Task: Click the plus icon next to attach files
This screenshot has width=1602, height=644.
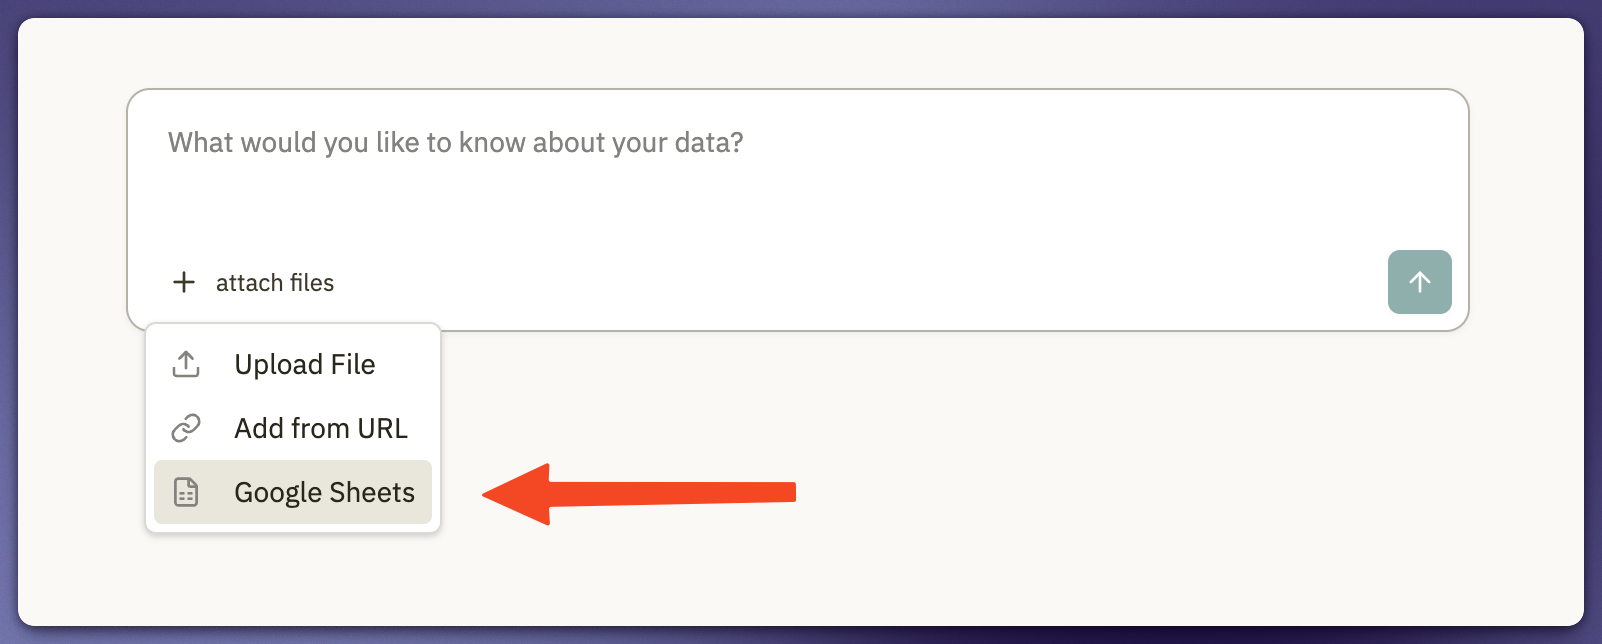Action: [x=184, y=282]
